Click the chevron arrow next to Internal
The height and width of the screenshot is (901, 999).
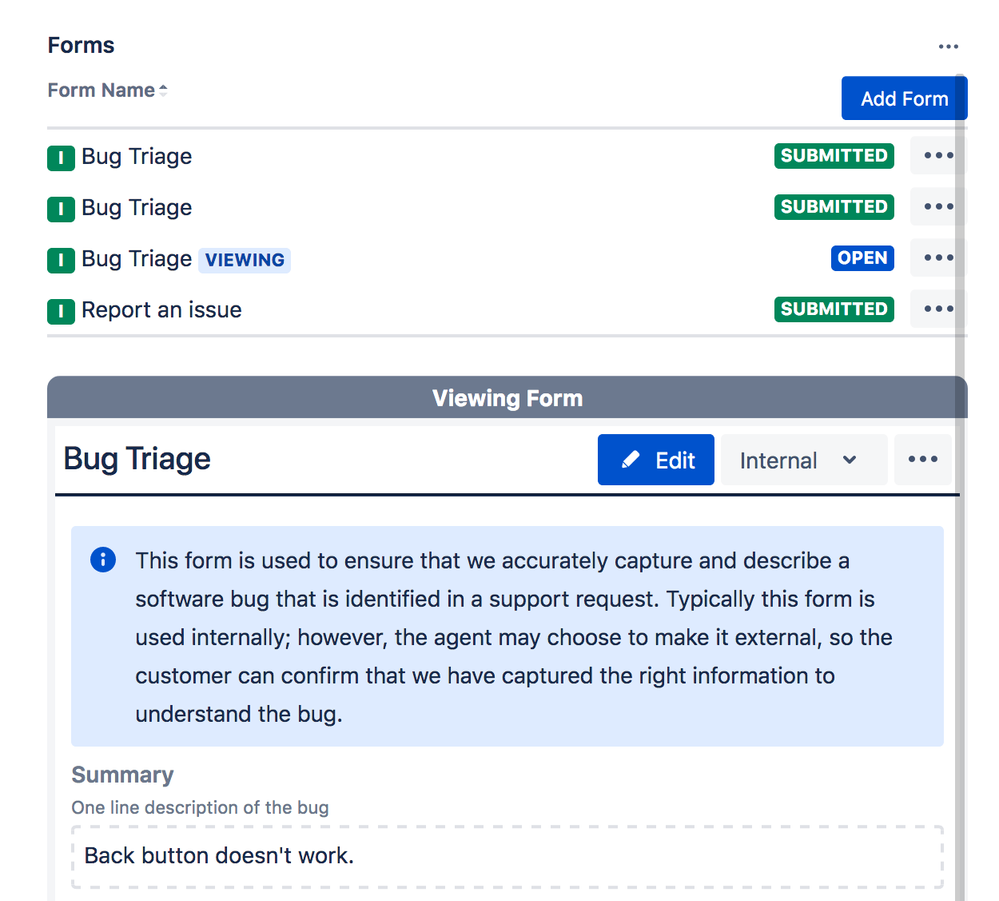pyautogui.click(x=849, y=460)
